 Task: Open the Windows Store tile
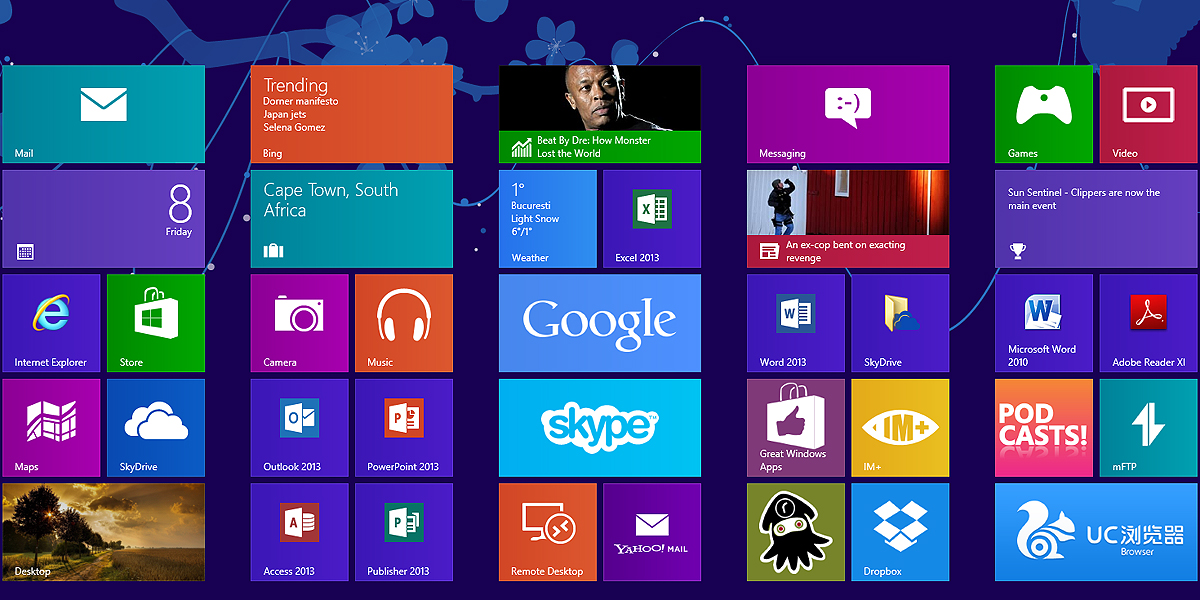[156, 323]
